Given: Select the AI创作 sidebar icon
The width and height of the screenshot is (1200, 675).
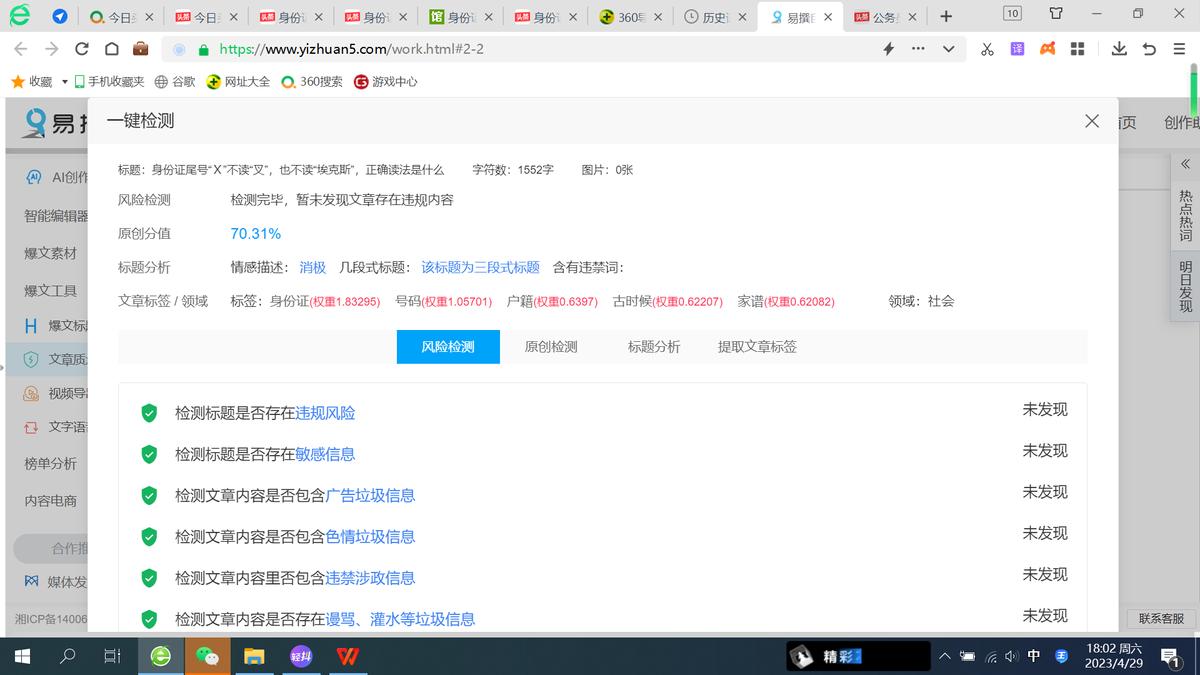Looking at the screenshot, I should [35, 177].
